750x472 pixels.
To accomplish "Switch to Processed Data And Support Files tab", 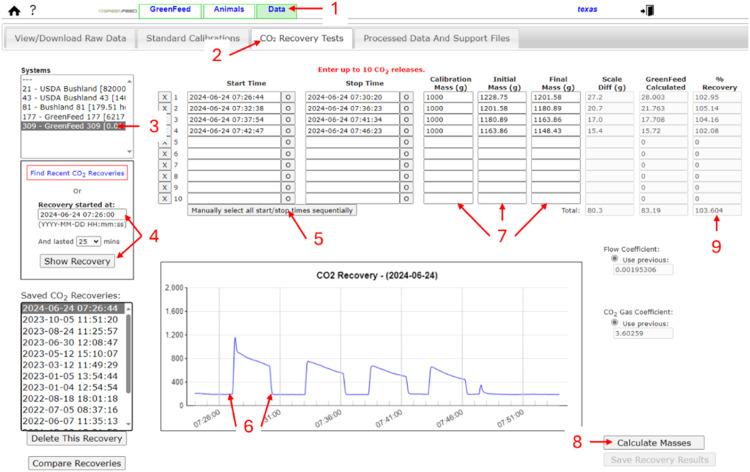I will [437, 38].
